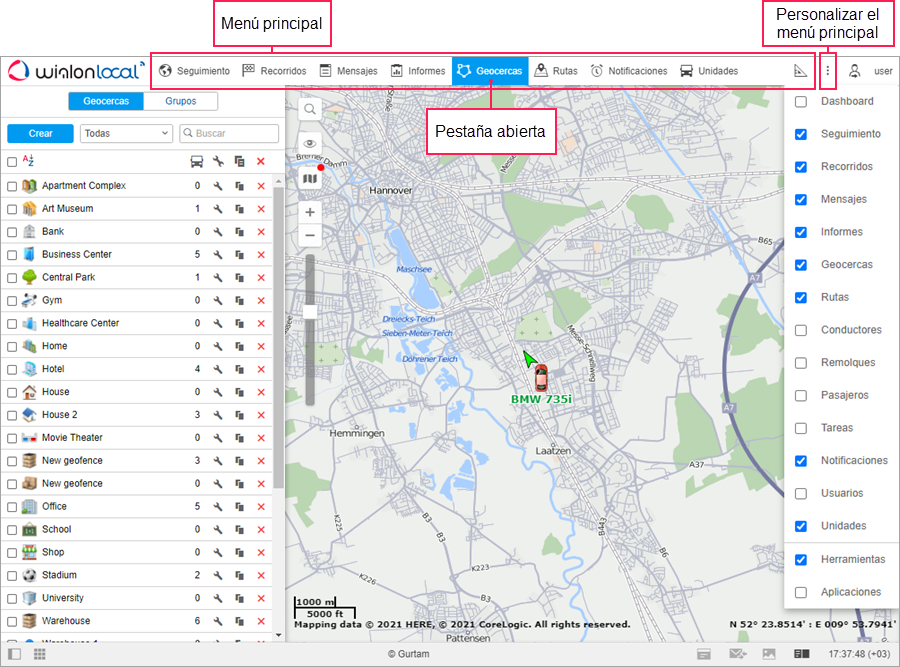Screen dimensions: 900x667
Task: Enable the Dashboard checkbox
Action: click(801, 102)
